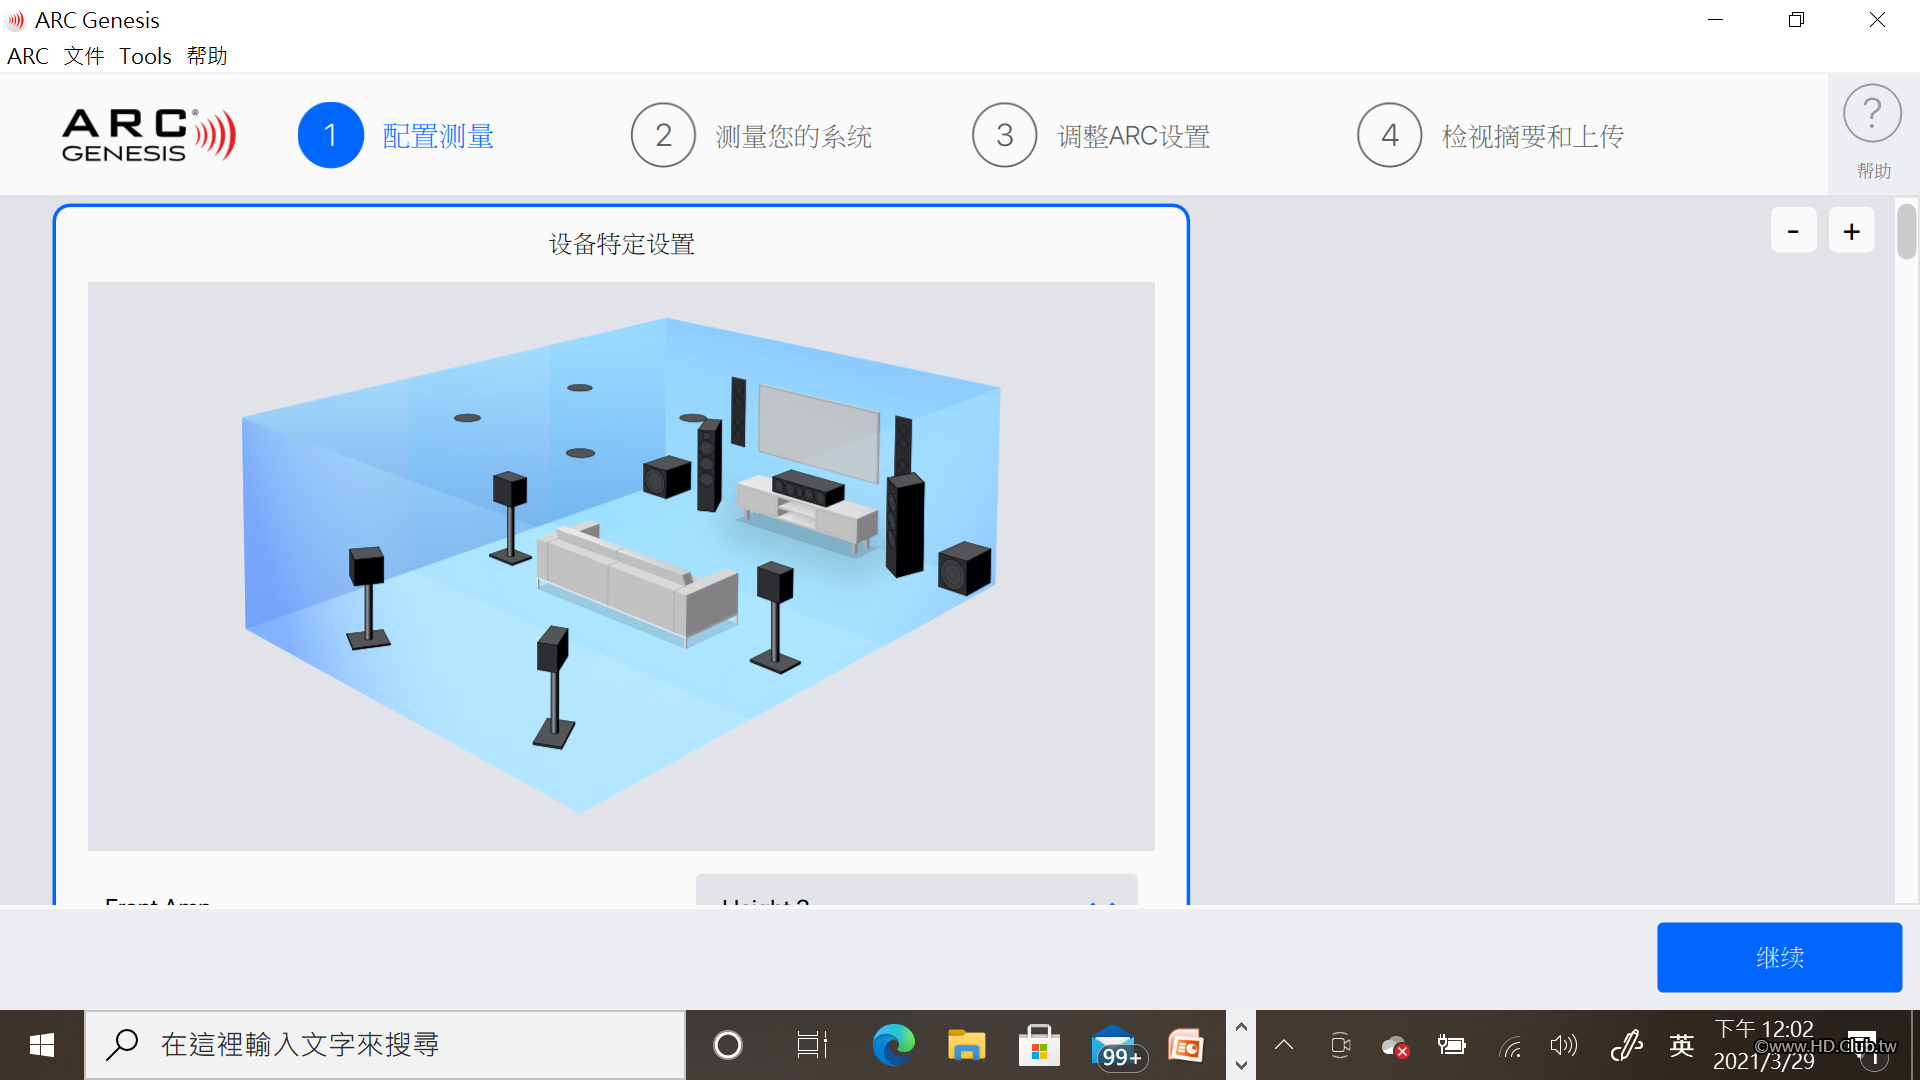The height and width of the screenshot is (1080, 1920).
Task: Click the help question mark icon
Action: [1872, 114]
